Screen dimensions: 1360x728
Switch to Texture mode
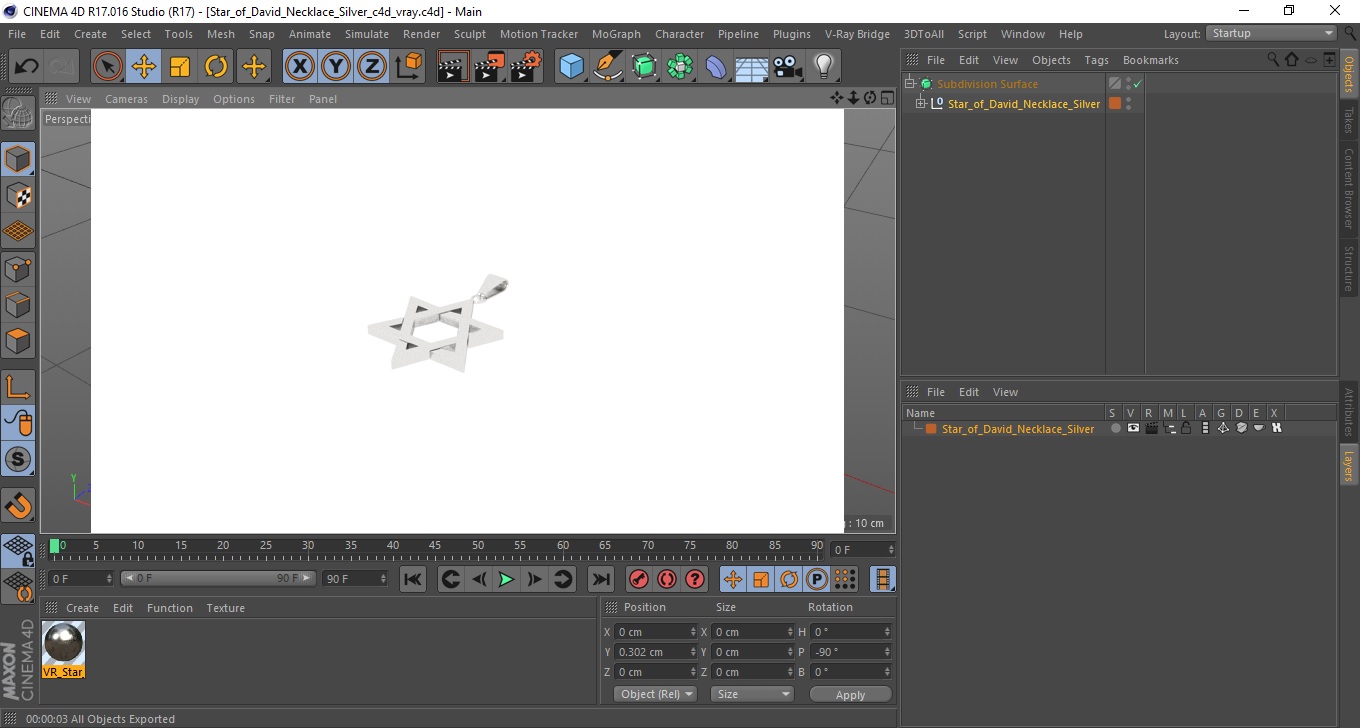point(18,195)
